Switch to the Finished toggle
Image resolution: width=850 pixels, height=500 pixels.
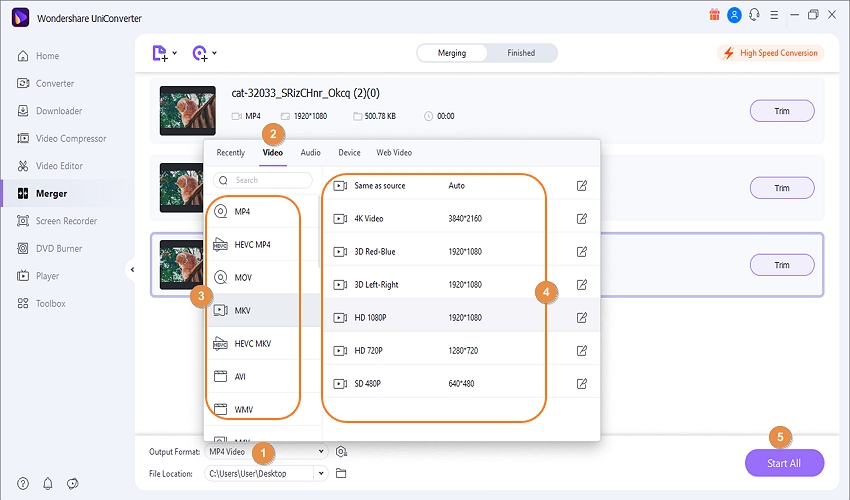pos(521,53)
